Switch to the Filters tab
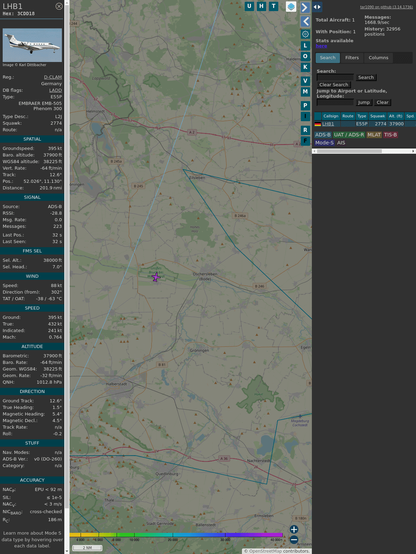This screenshot has width=416, height=554. tap(352, 58)
